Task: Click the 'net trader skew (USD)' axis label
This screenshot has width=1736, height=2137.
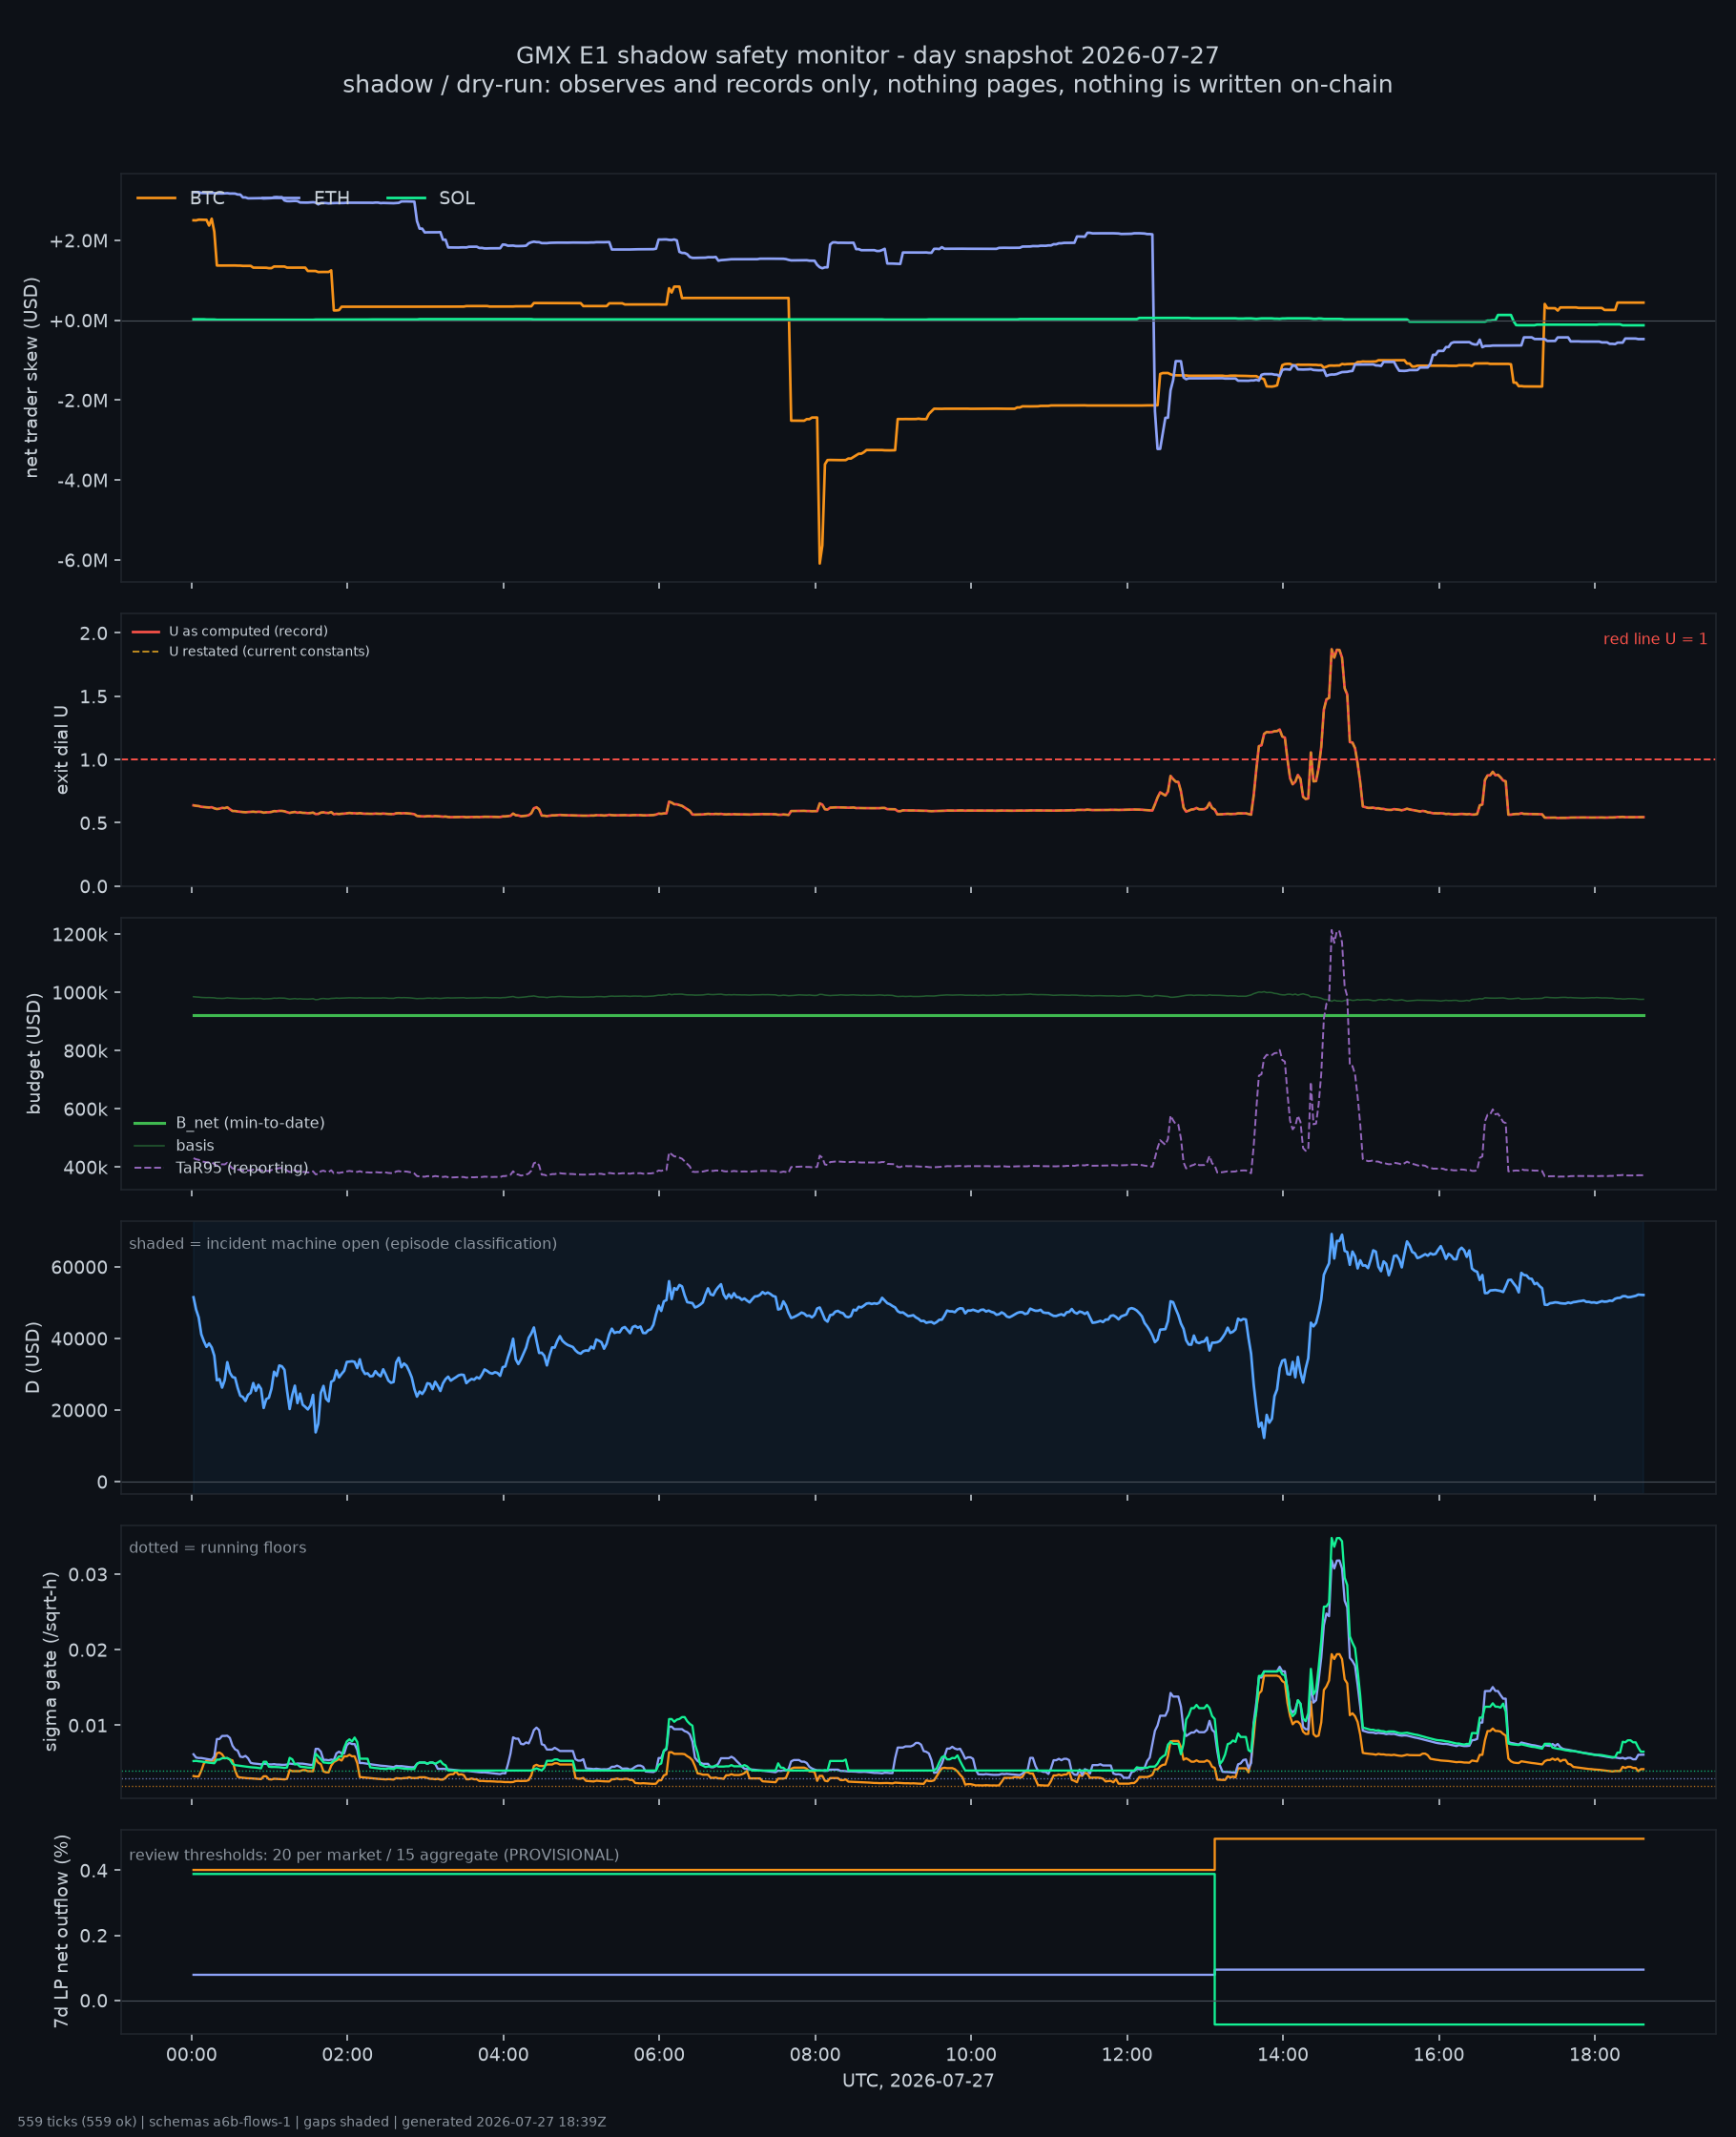Action: 31,377
